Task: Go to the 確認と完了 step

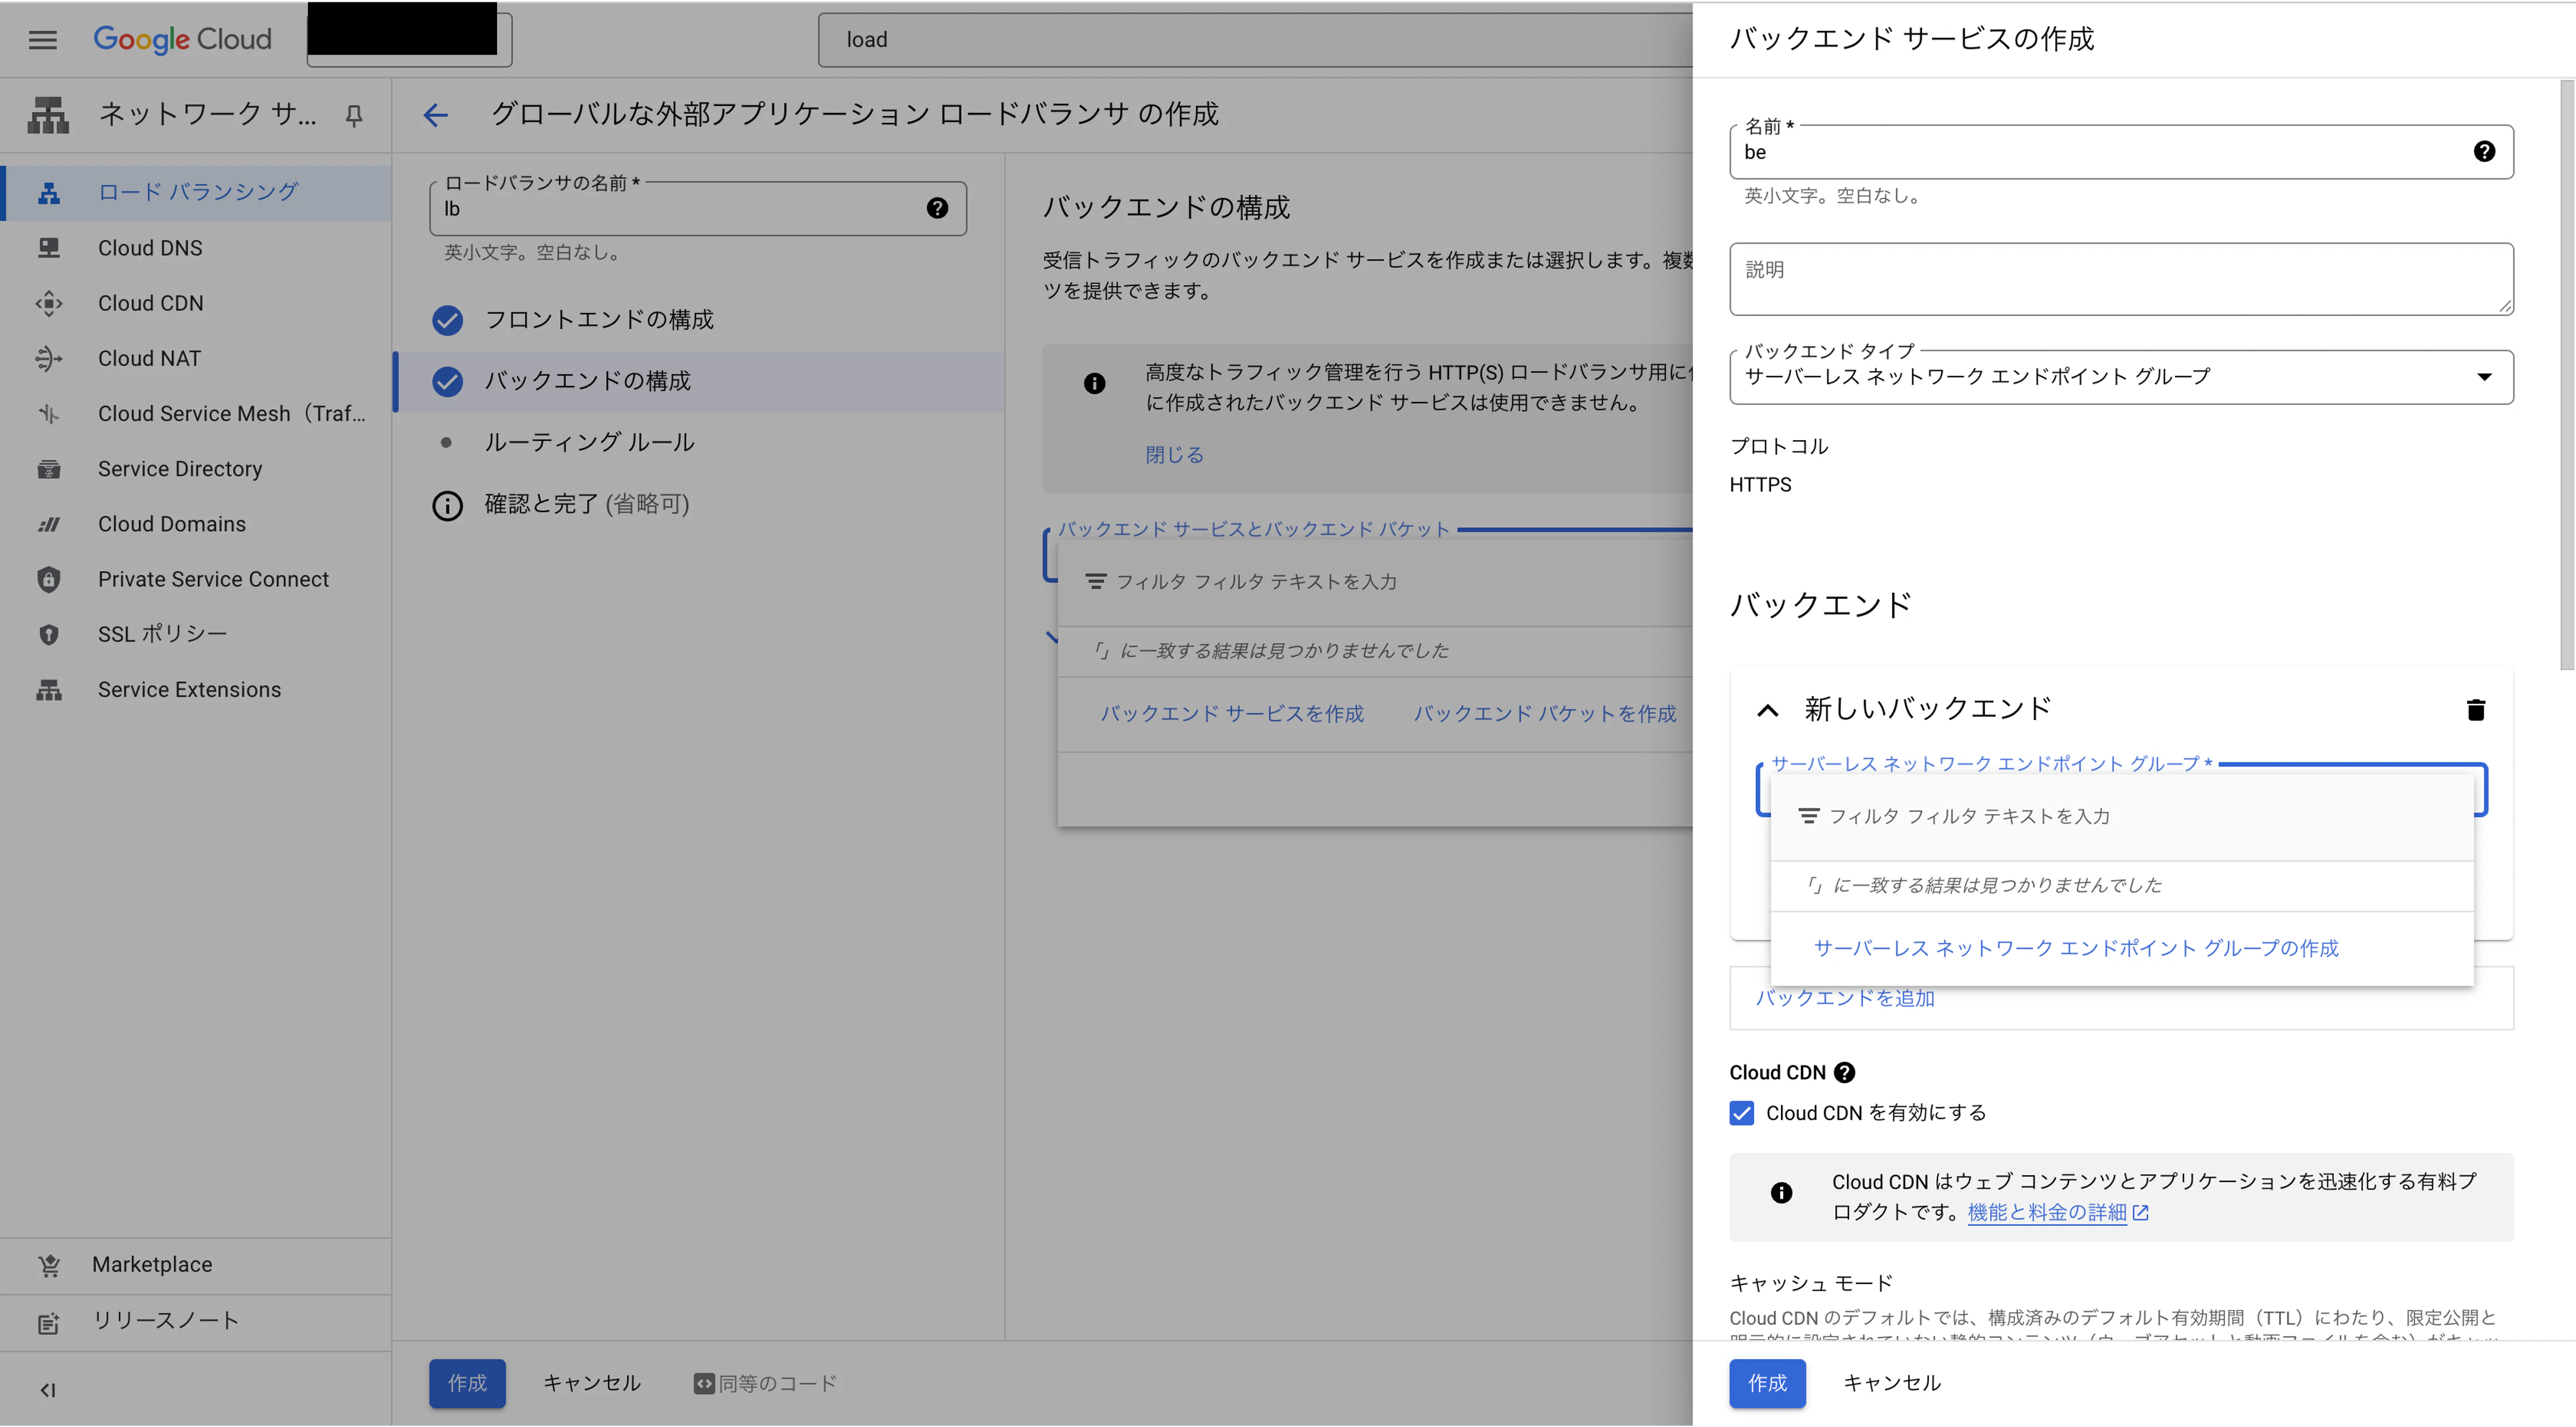Action: [x=700, y=504]
